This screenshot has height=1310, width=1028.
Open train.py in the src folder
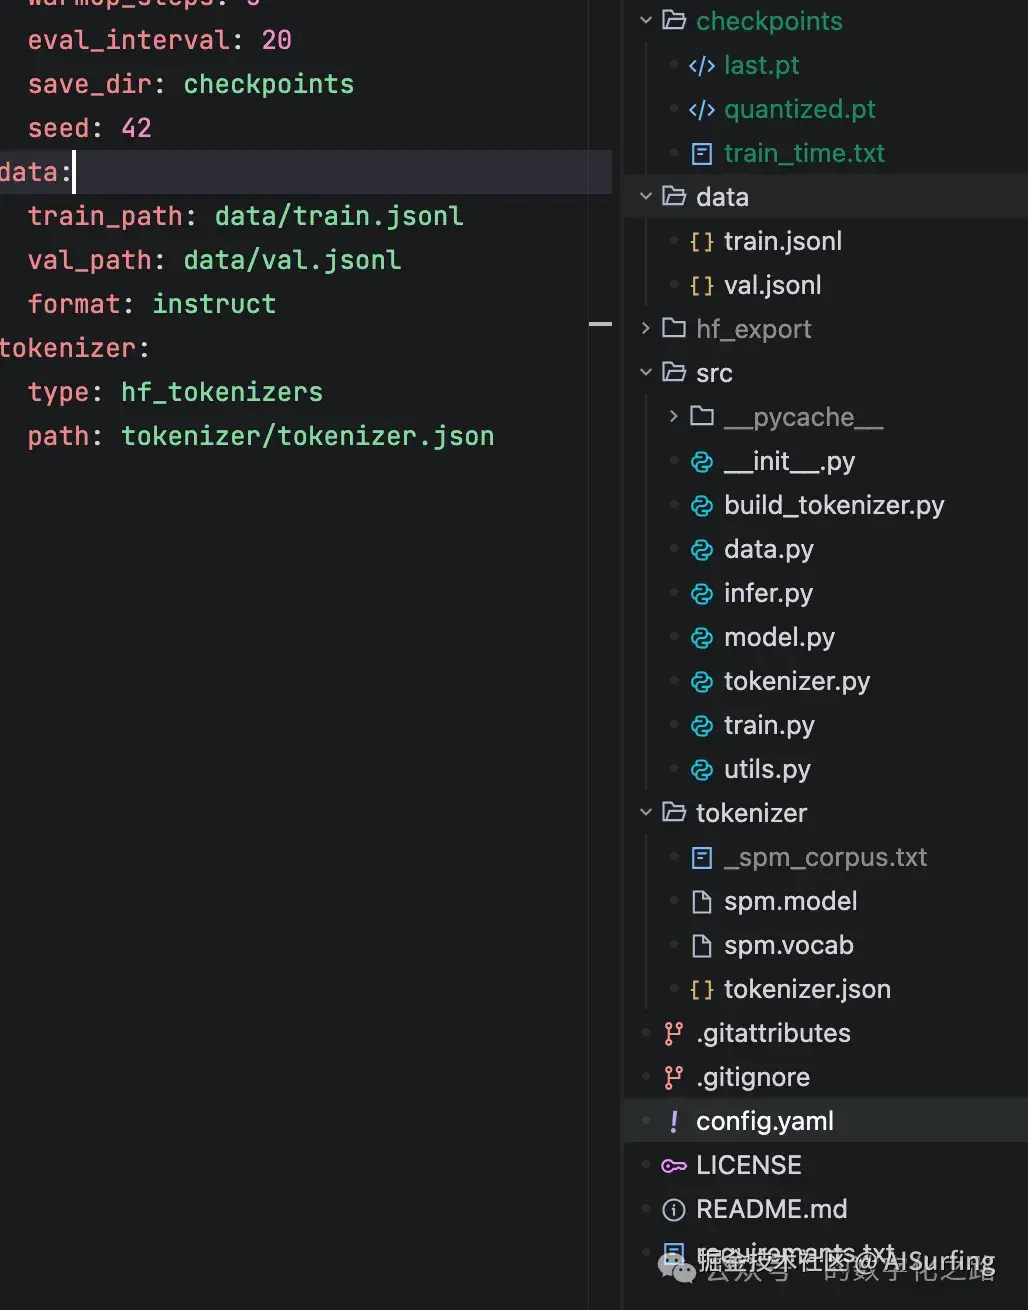coord(769,725)
